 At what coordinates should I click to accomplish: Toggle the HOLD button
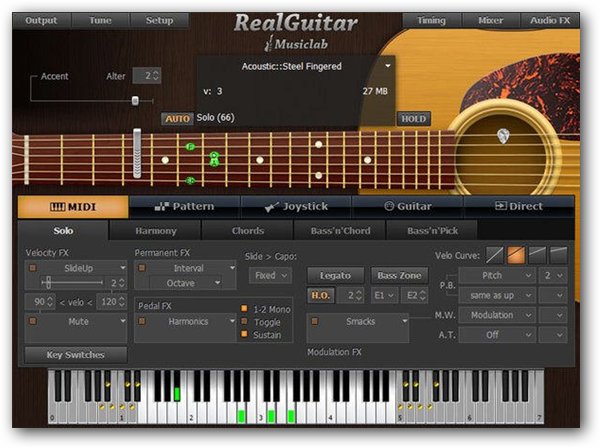point(413,118)
